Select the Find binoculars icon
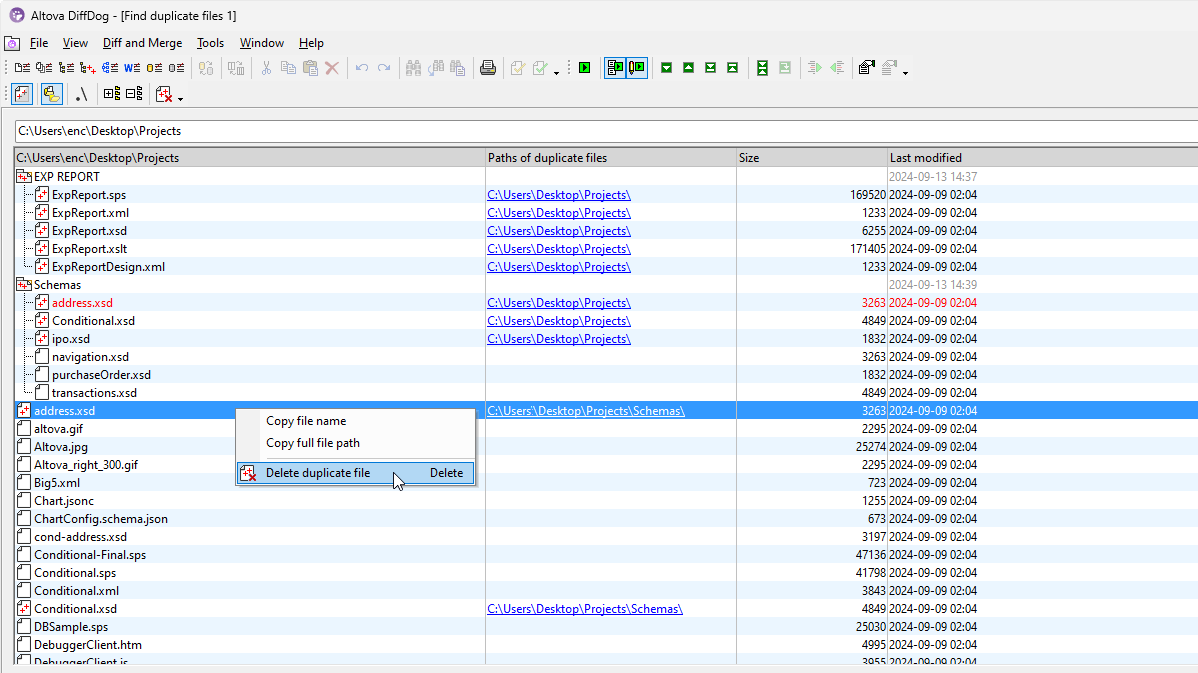Screen dimensions: 1198x673 click(413, 67)
